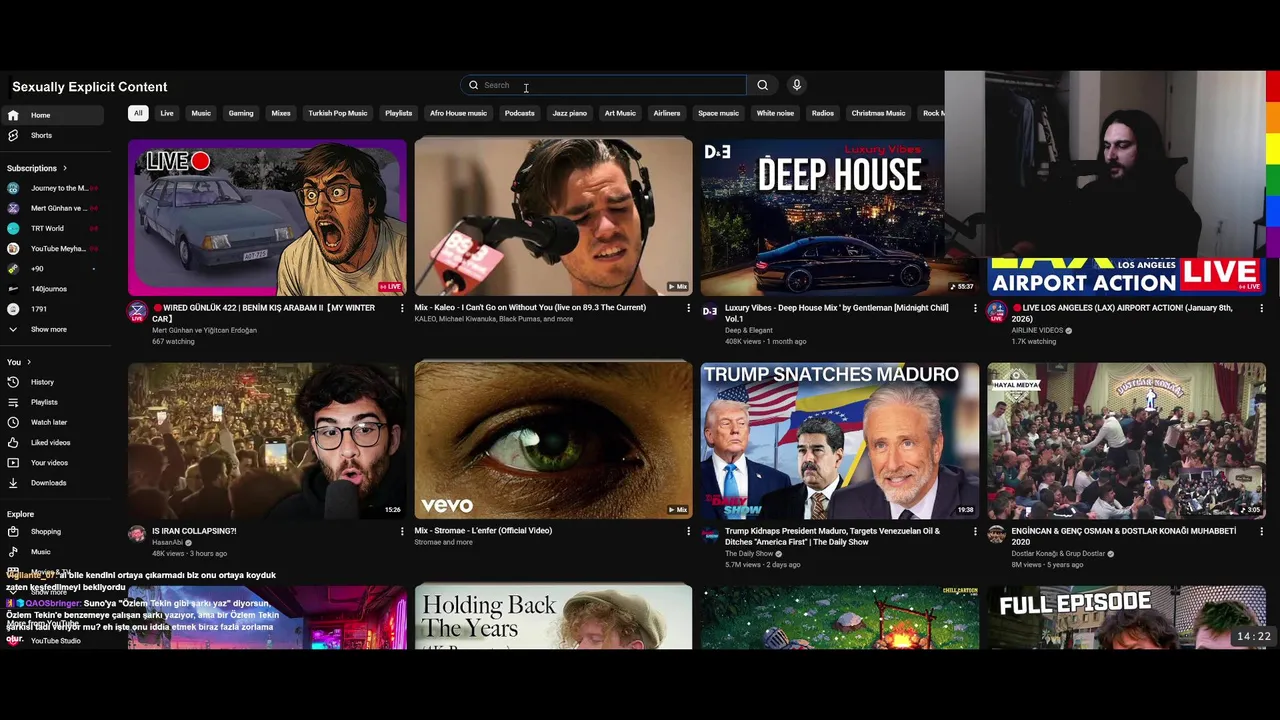Open The Daily Show channel avatar
Viewport: 1280px width, 720px height.
click(710, 534)
